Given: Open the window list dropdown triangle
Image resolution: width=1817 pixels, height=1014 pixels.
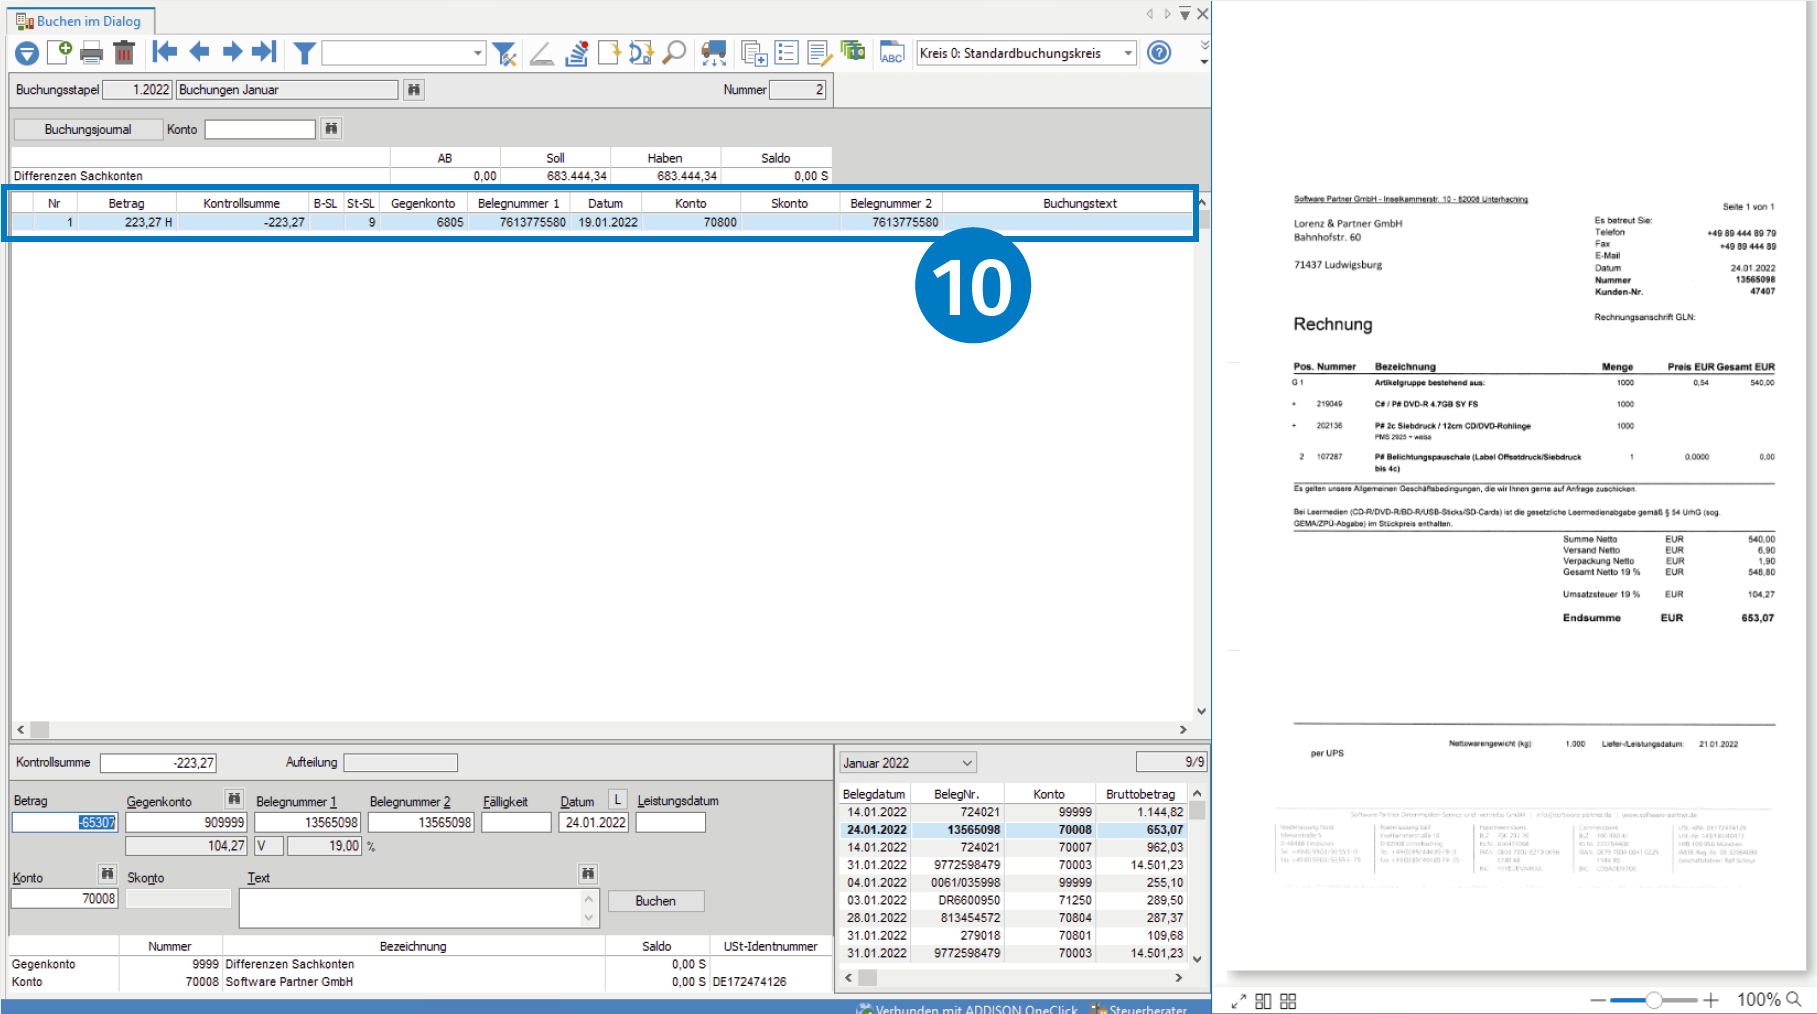Looking at the screenshot, I should pos(1185,14).
